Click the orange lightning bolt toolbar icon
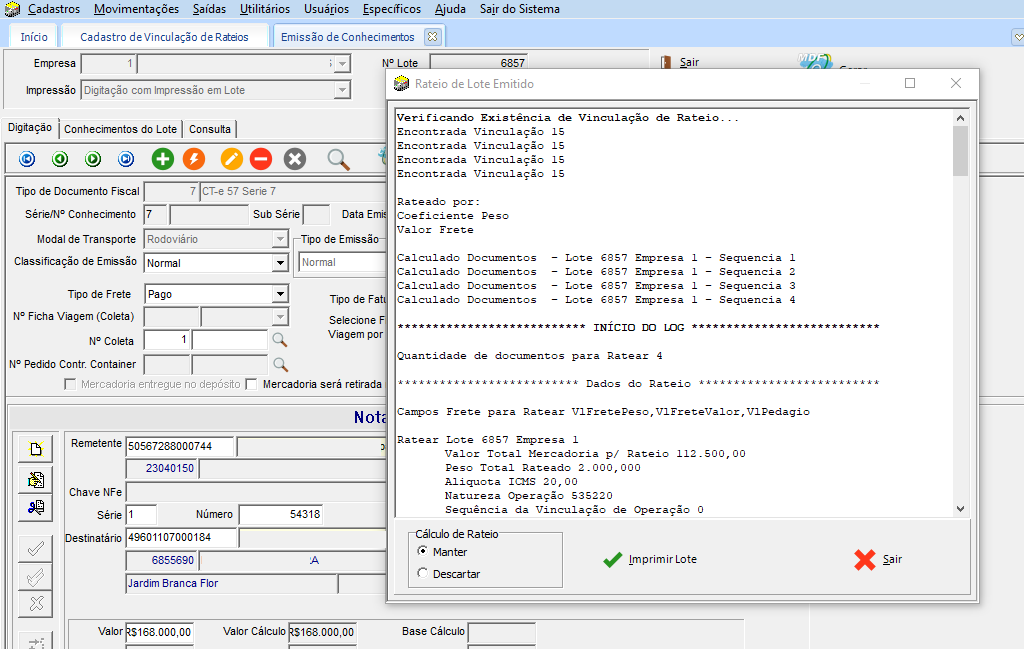Image resolution: width=1024 pixels, height=649 pixels. click(x=194, y=159)
